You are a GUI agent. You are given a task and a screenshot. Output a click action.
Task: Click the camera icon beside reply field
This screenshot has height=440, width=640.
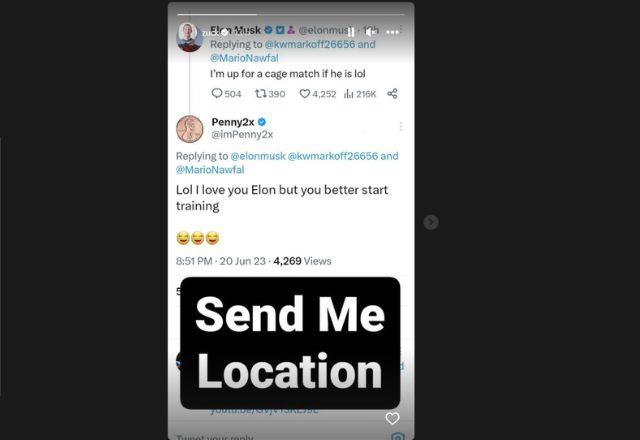point(398,436)
